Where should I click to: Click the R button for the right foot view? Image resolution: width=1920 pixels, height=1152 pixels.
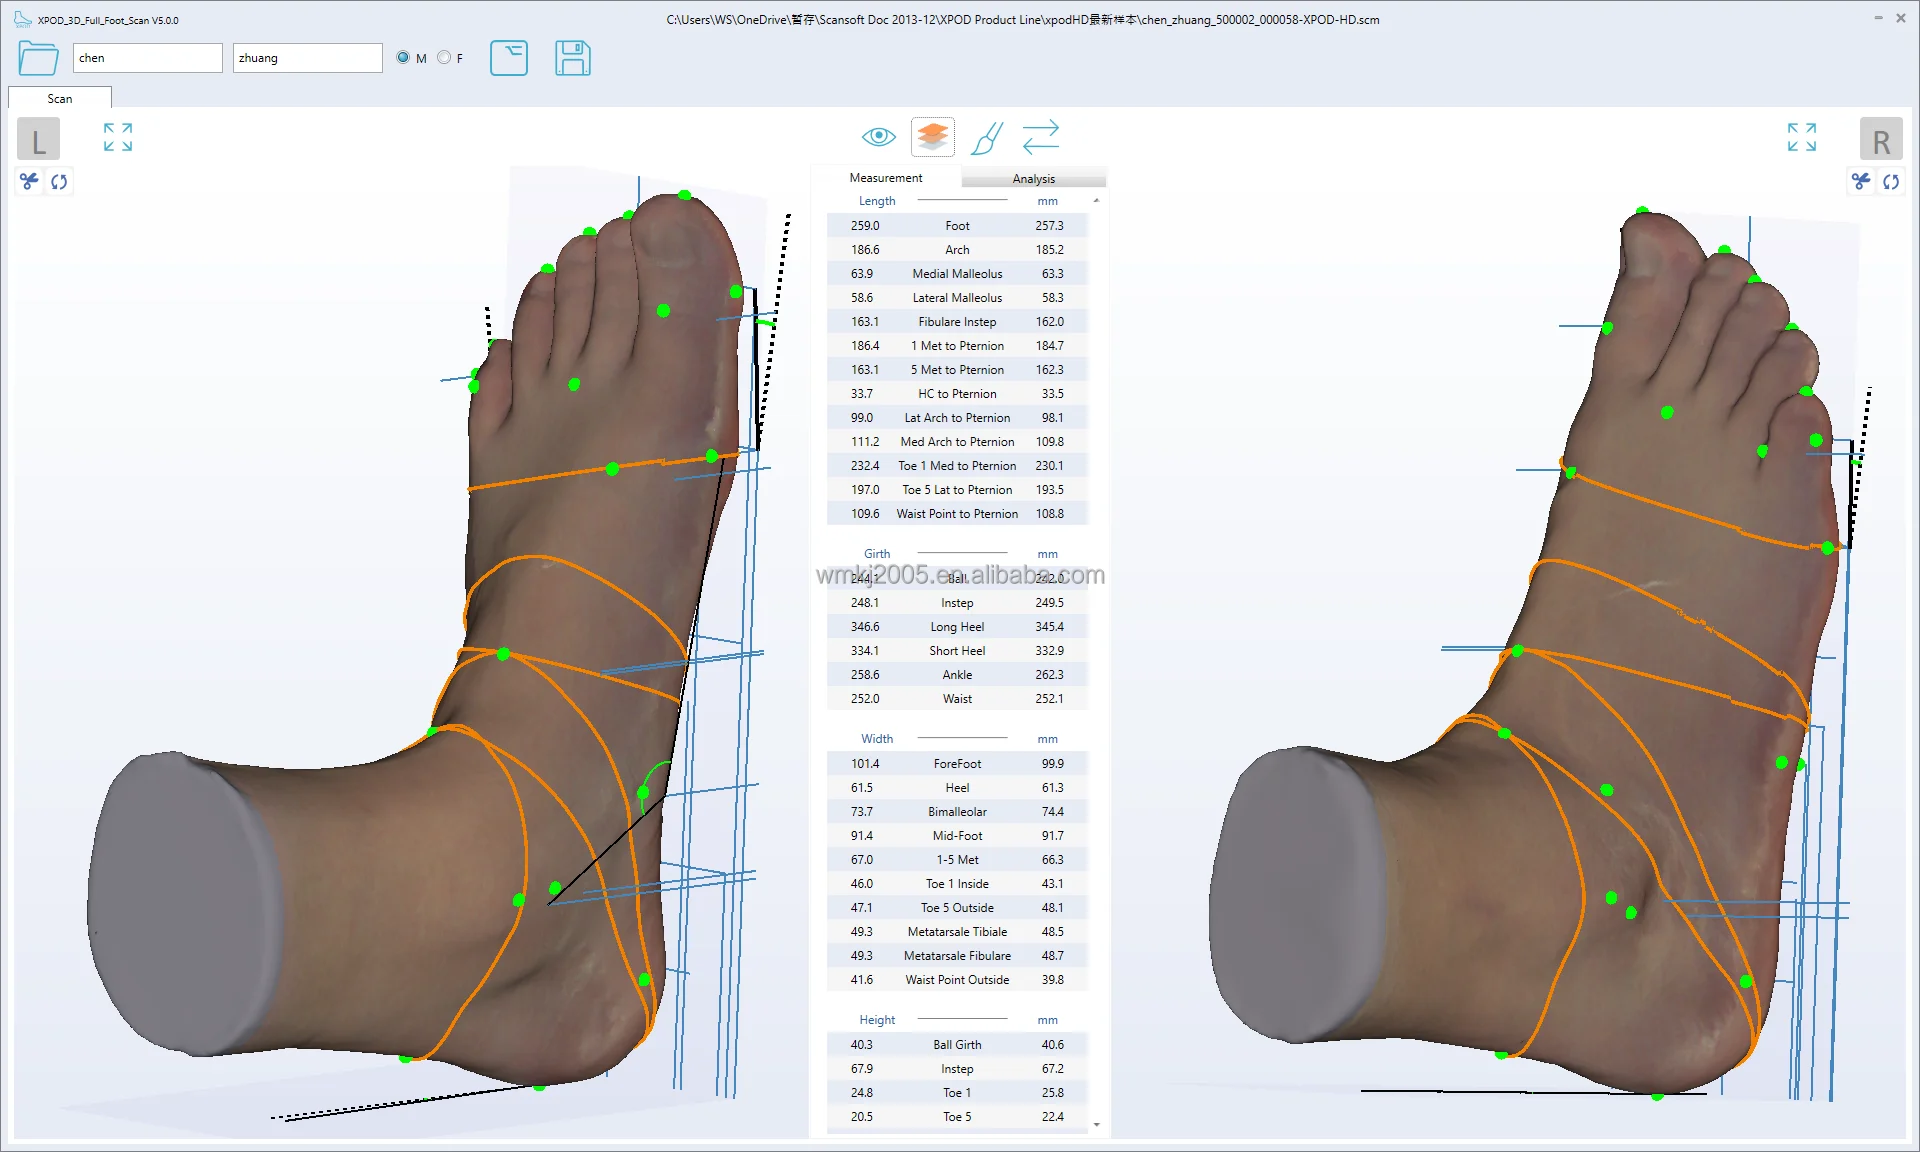[1881, 138]
